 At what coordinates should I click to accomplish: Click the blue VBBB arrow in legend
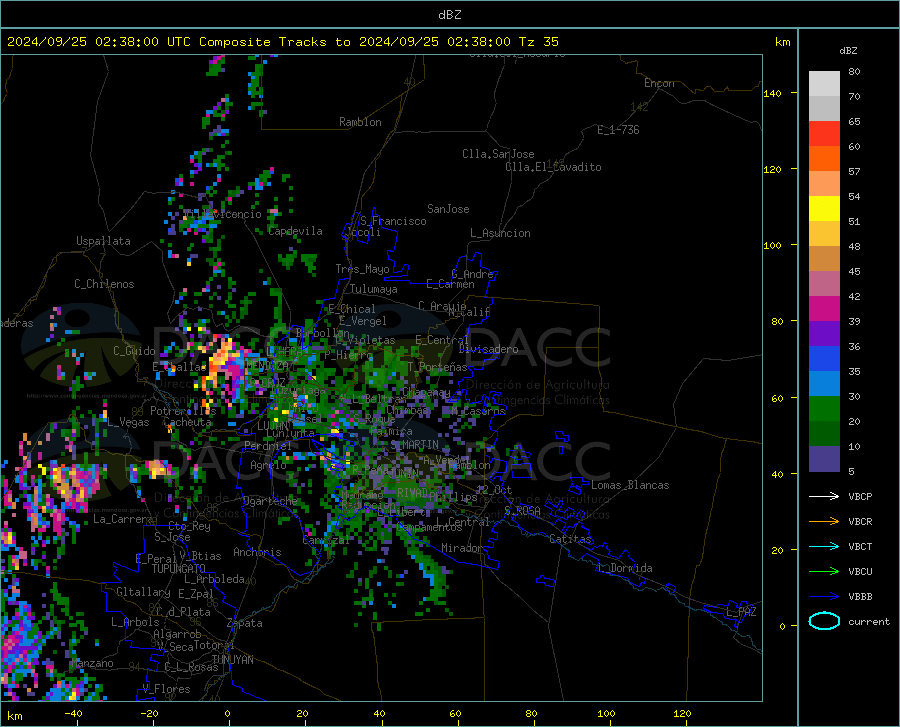[824, 597]
